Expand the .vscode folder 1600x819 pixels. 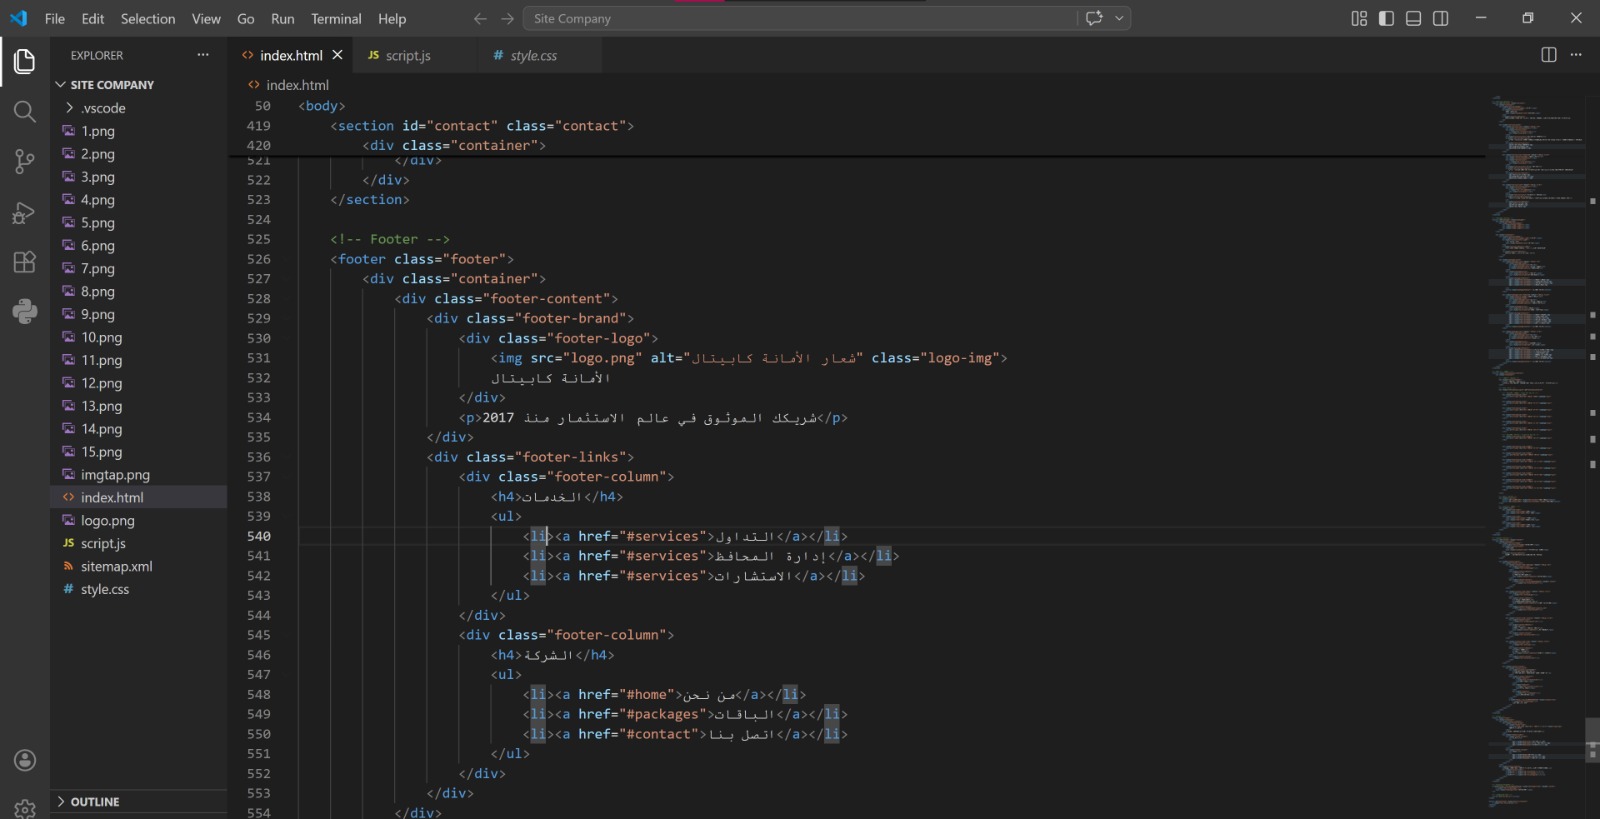103,108
